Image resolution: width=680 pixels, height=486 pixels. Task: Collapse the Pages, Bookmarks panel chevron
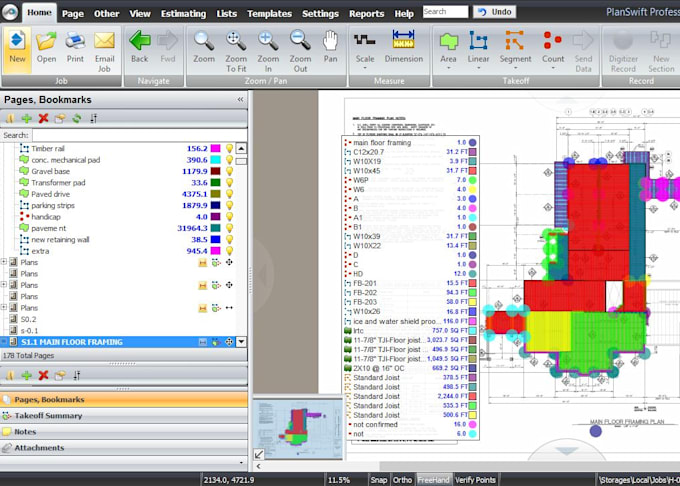240,100
